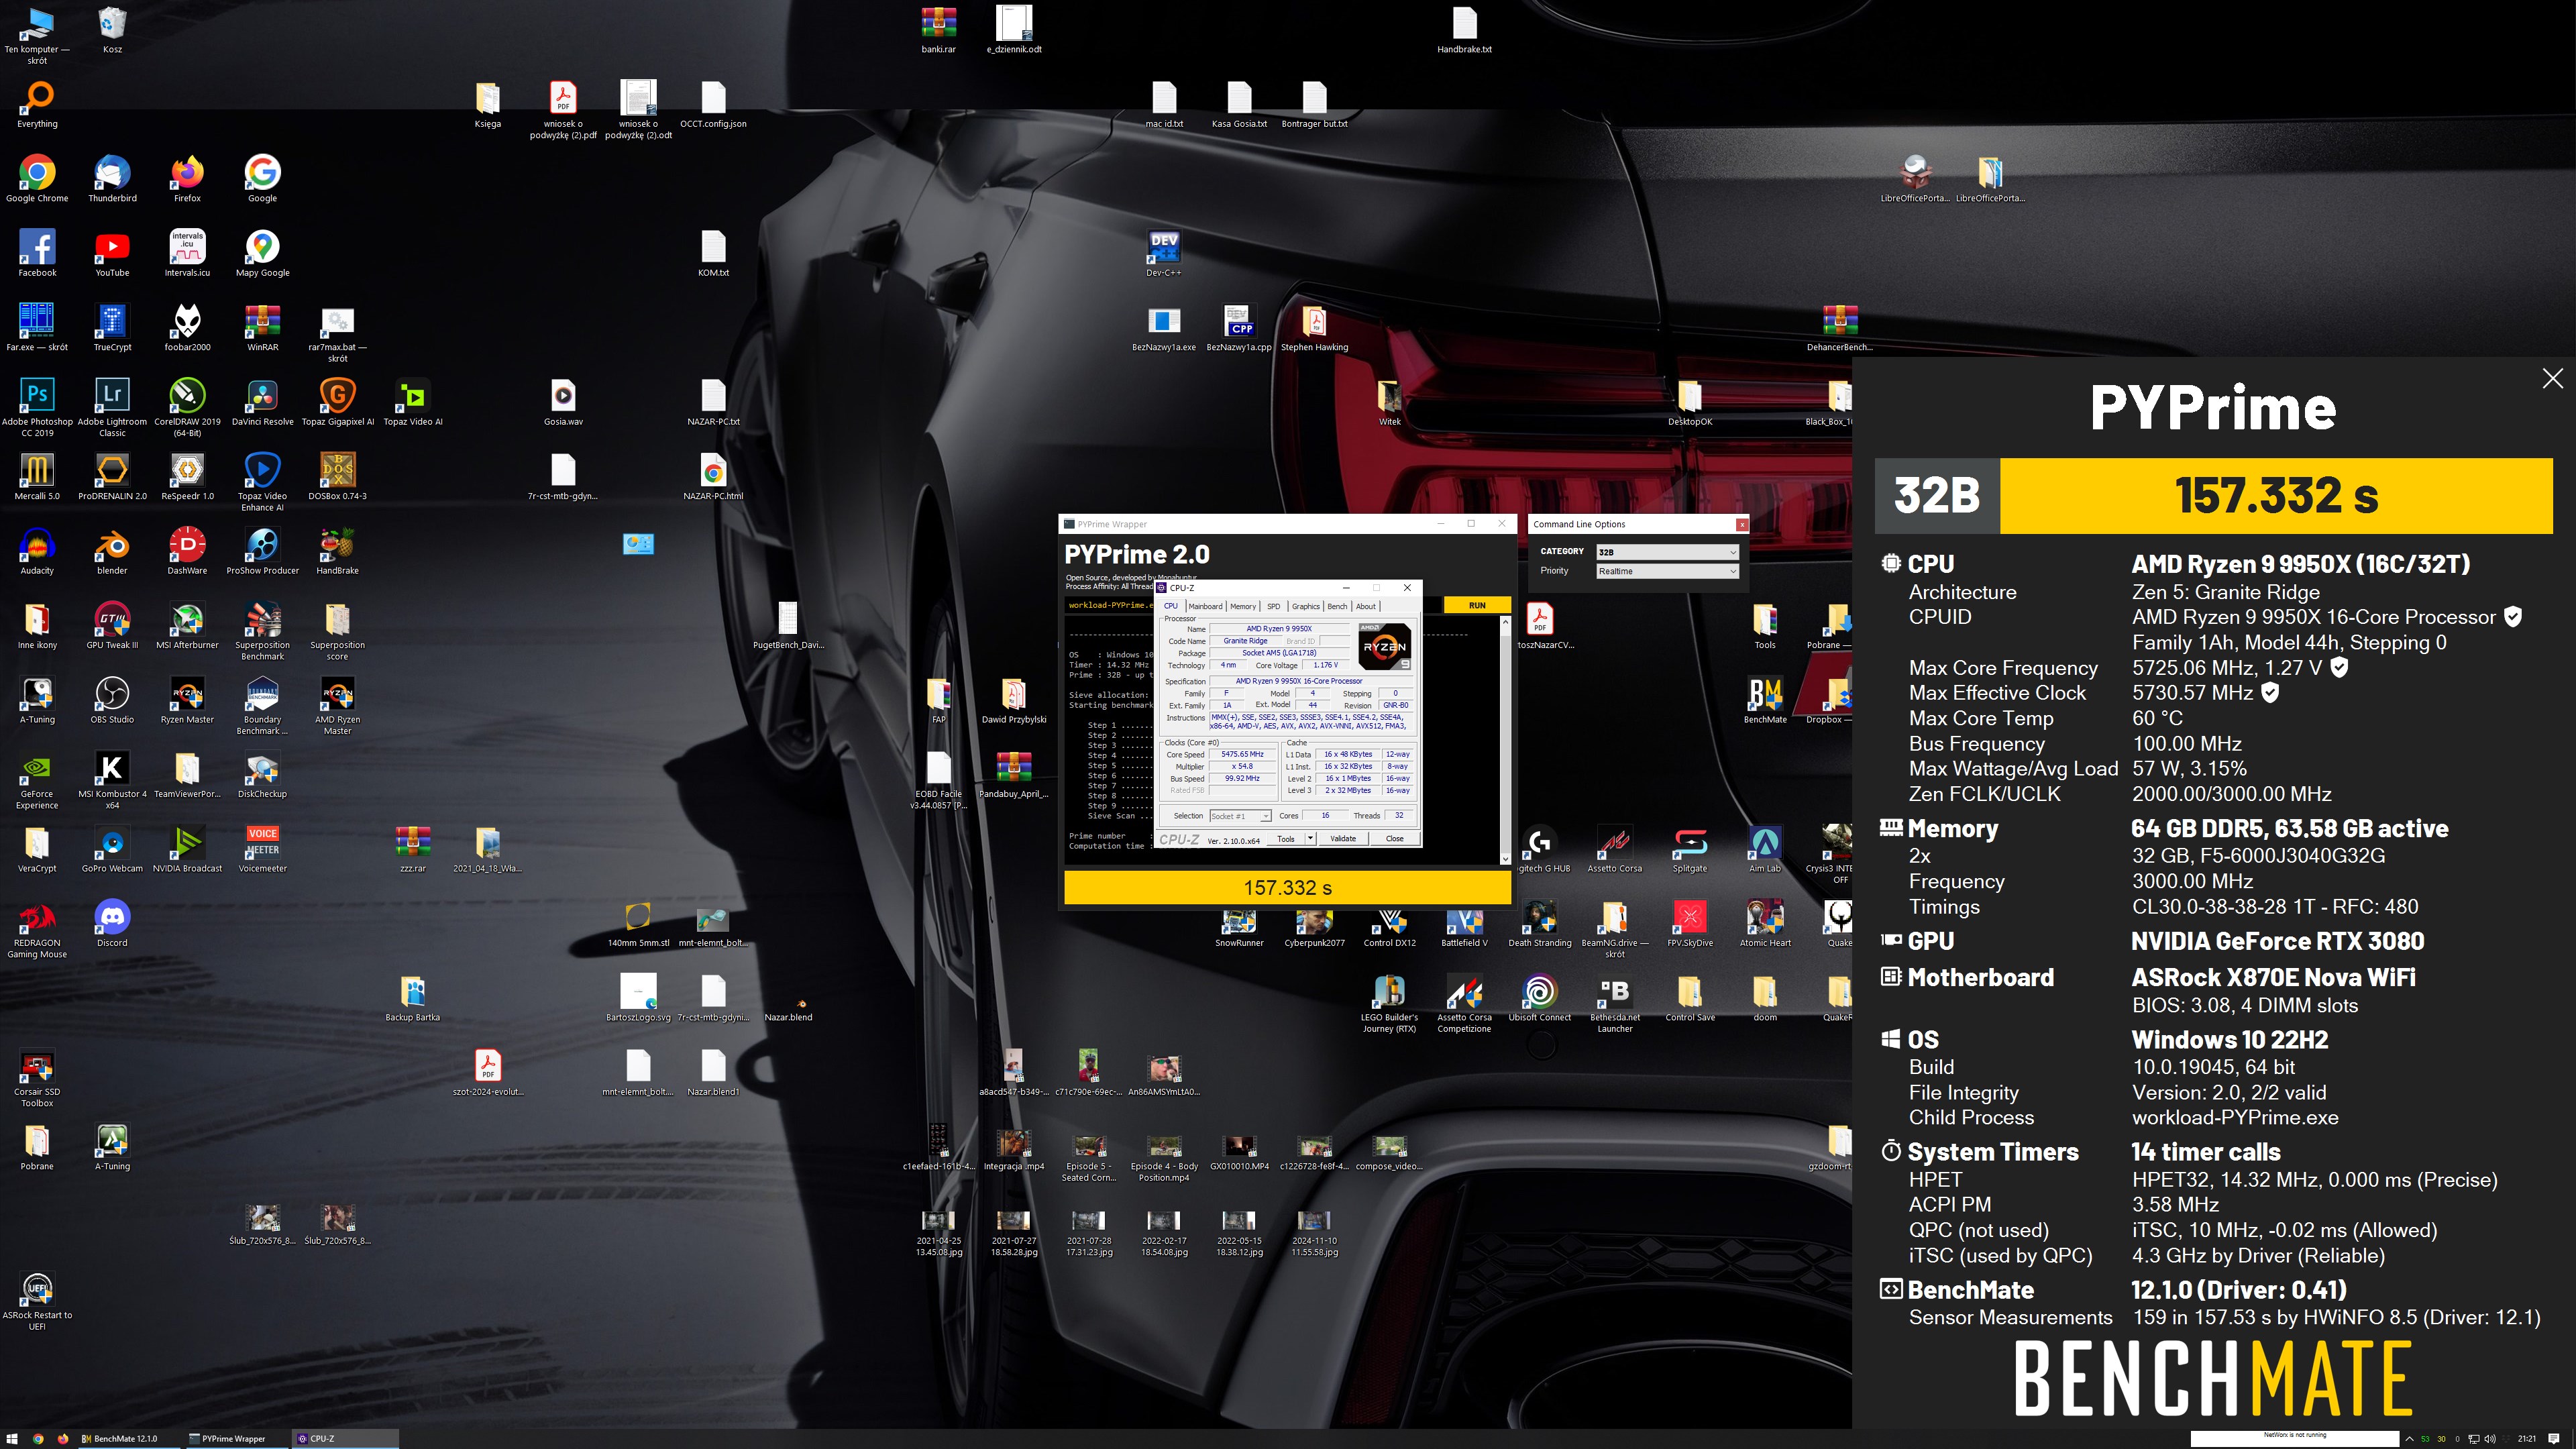Click the Validate button in CPU-Z
The image size is (2576, 1449).
click(x=1343, y=839)
